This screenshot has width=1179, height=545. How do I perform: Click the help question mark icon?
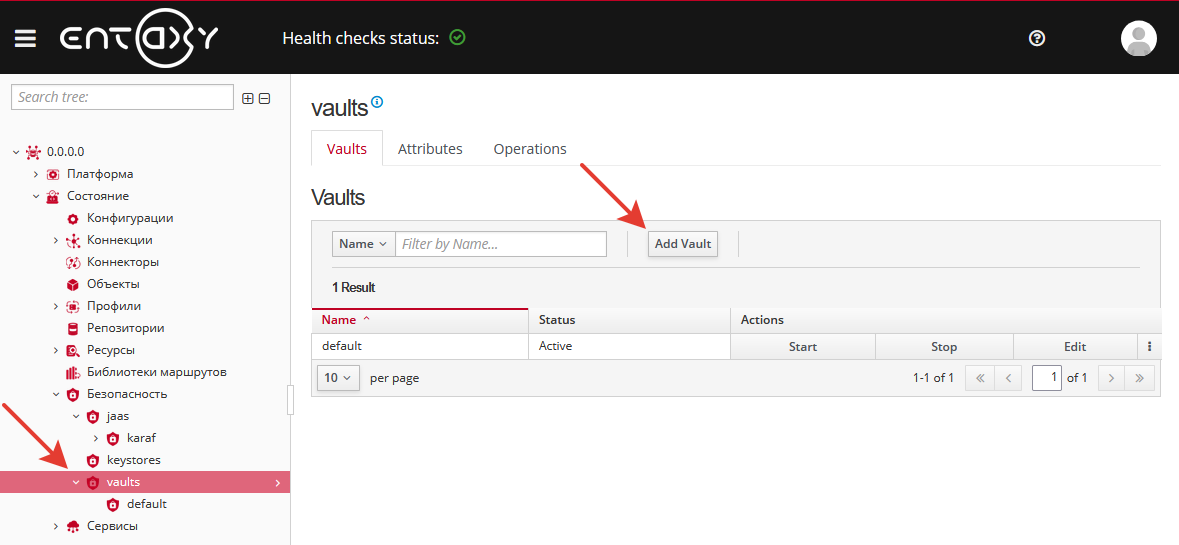[1037, 38]
